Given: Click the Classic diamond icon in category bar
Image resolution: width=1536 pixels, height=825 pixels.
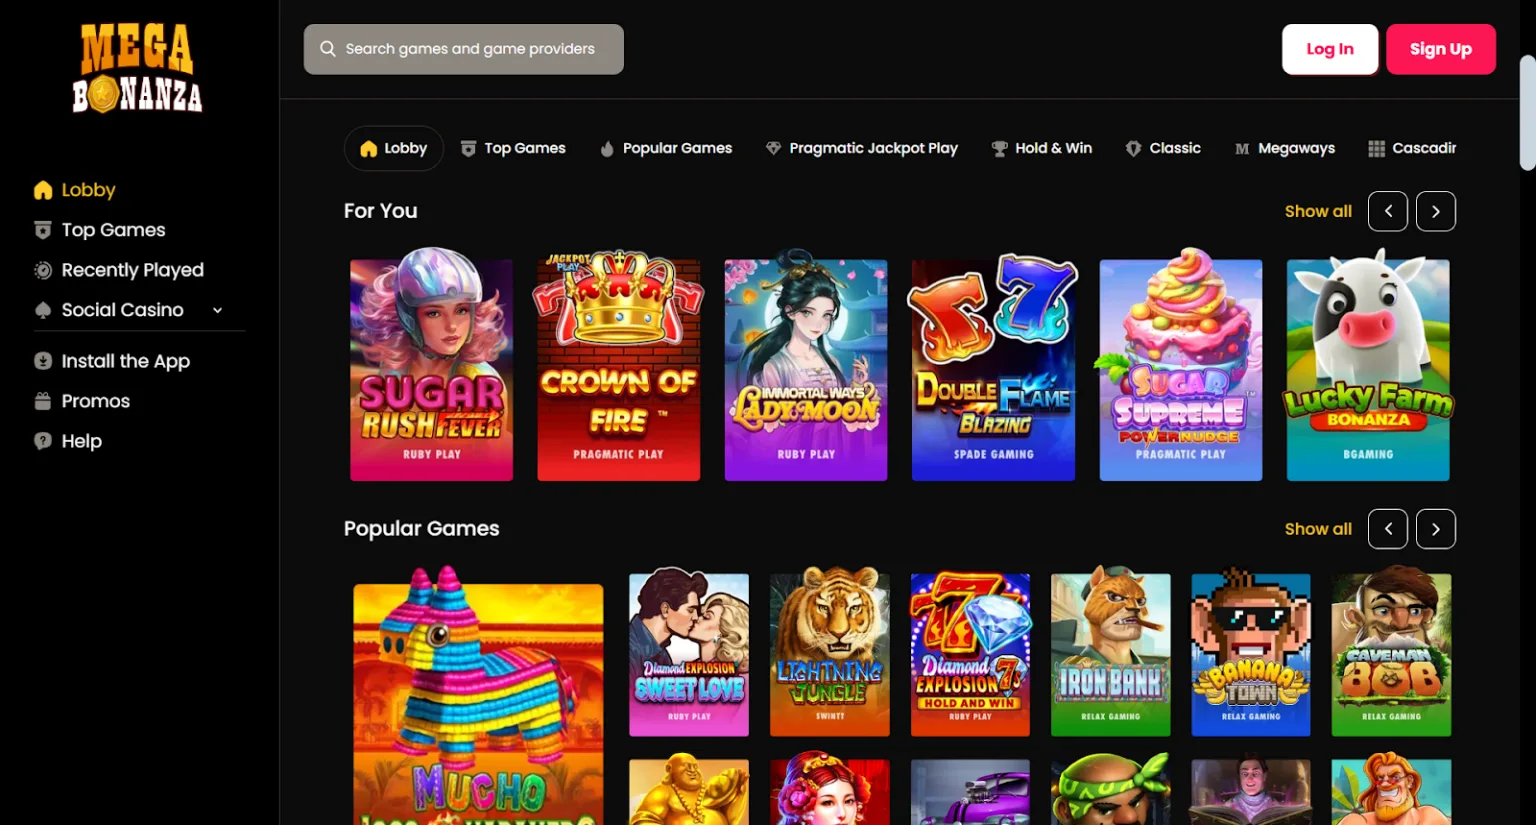Looking at the screenshot, I should pos(1133,148).
